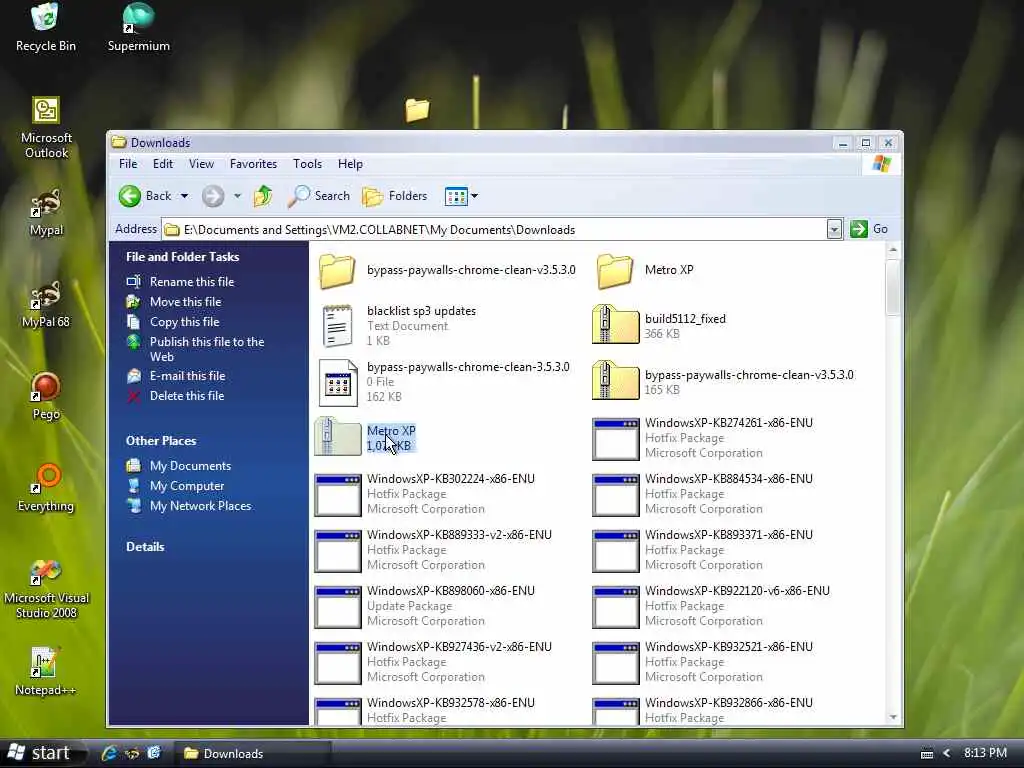Open the Edit menu
This screenshot has width=1024, height=768.
[163, 164]
